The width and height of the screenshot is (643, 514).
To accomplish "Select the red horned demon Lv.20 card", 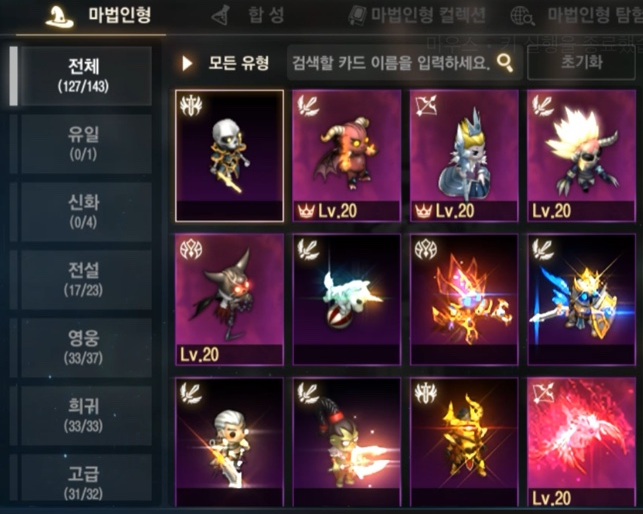I will (x=347, y=156).
